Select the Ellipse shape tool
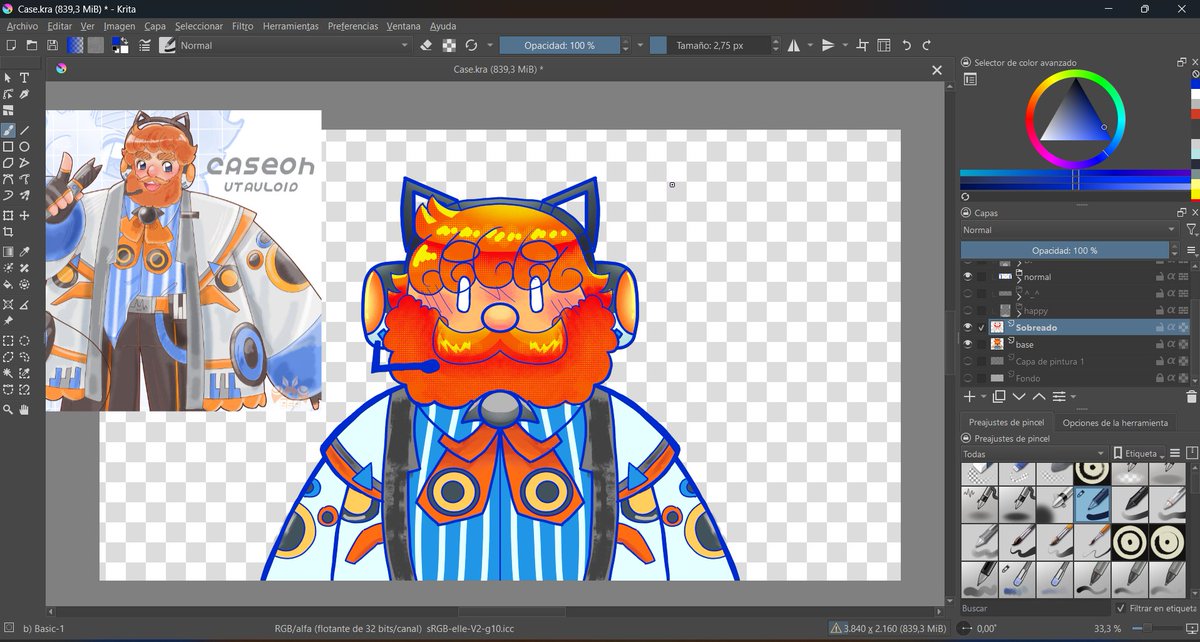1200x642 pixels. (x=24, y=146)
